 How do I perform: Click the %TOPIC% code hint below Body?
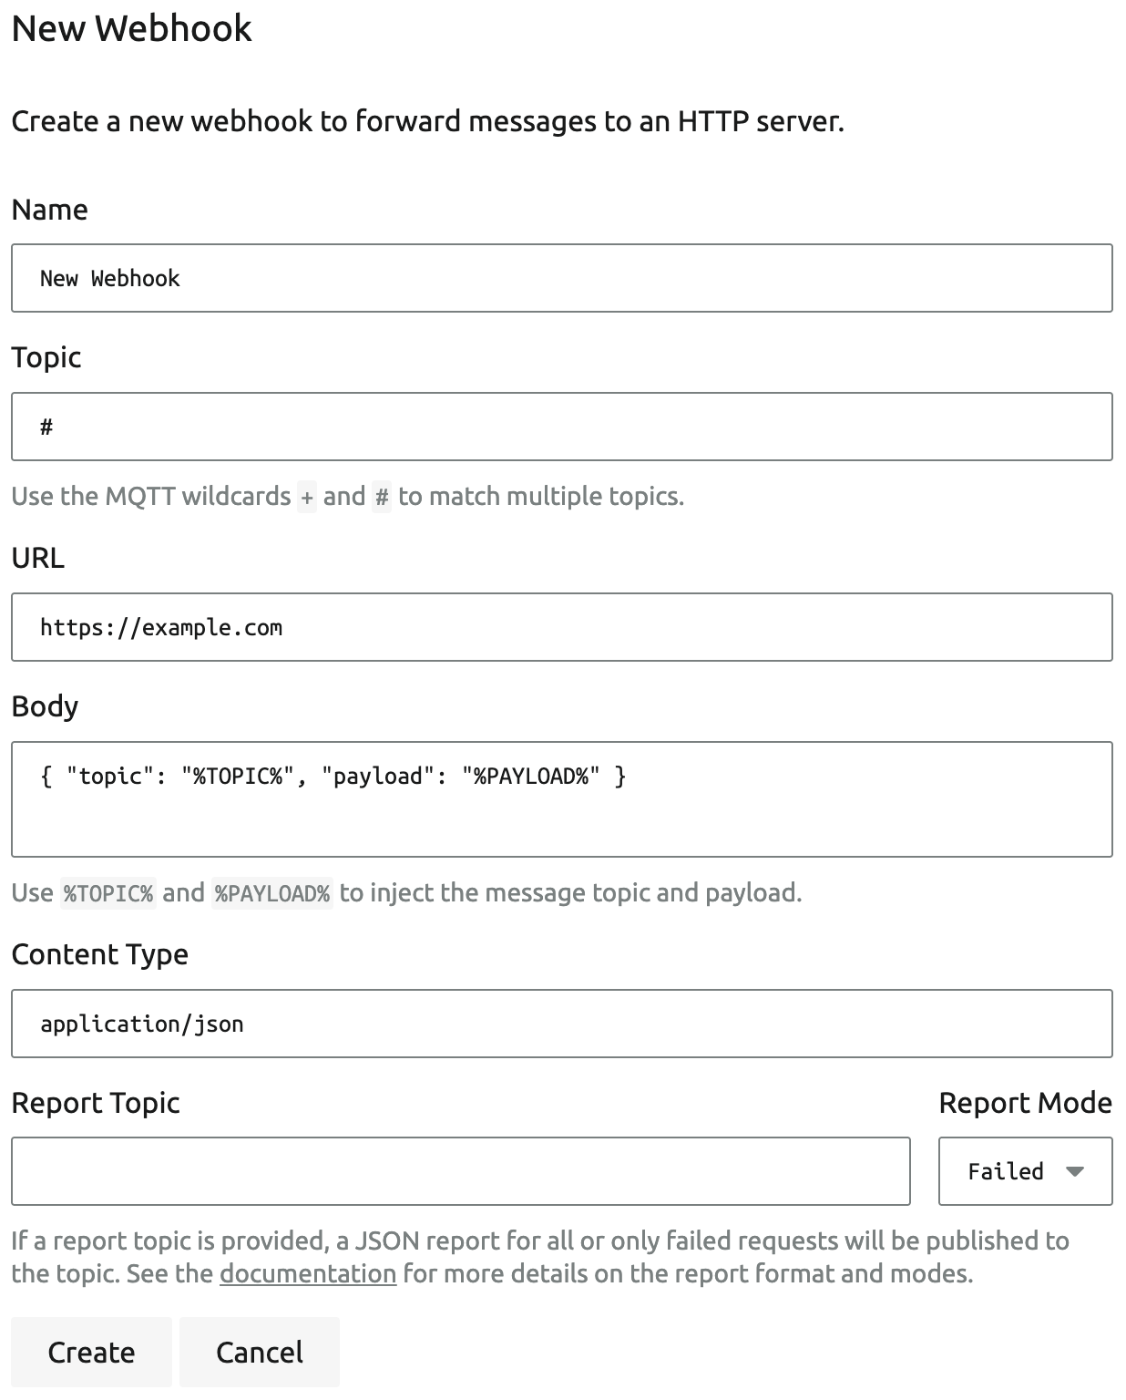[109, 894]
